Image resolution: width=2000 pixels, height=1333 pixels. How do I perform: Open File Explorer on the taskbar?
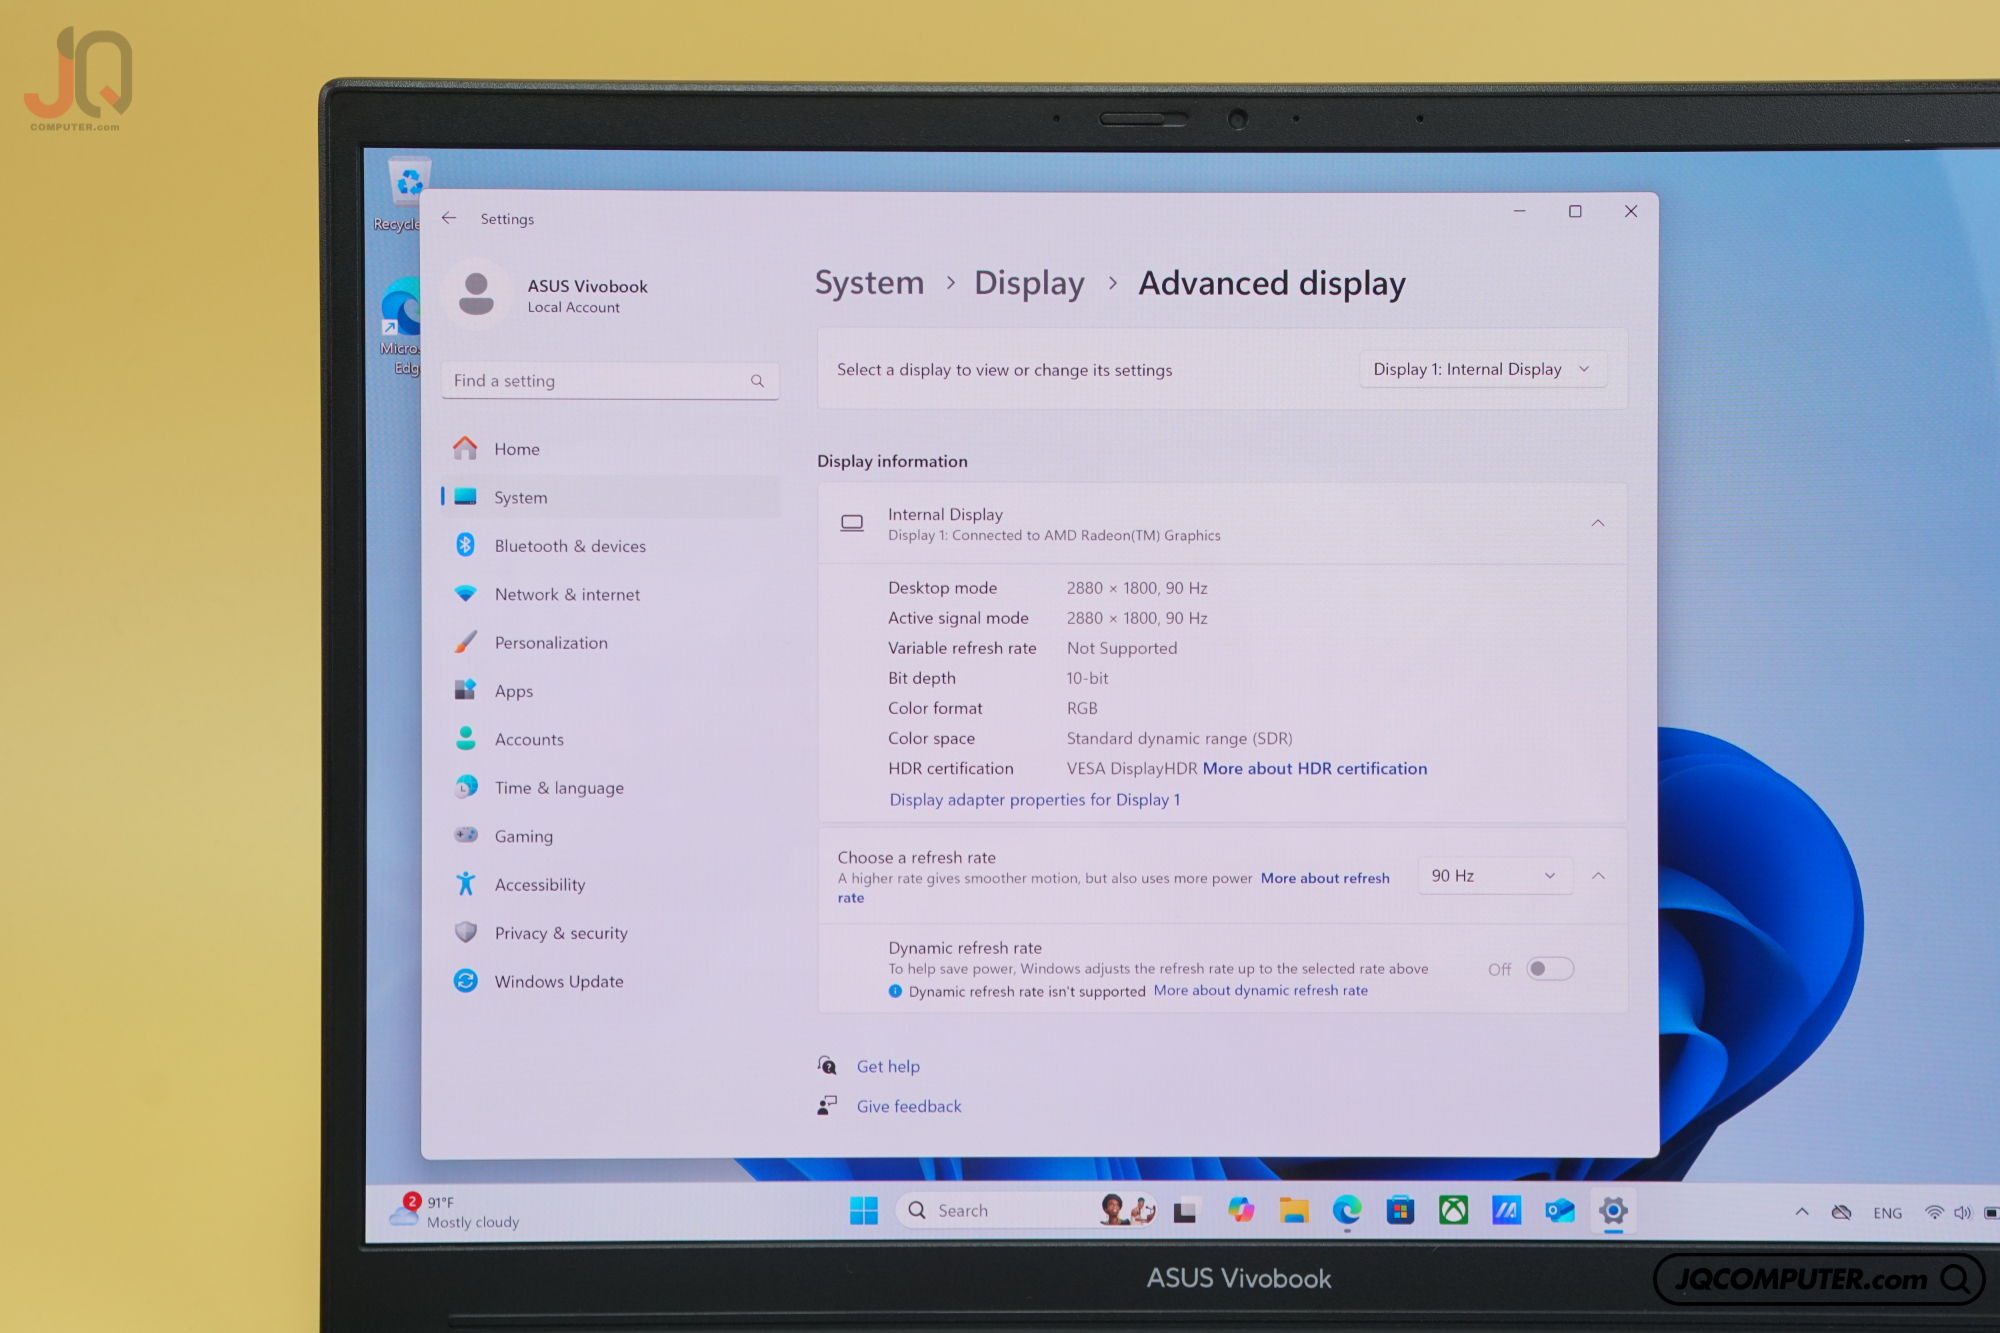[1294, 1211]
